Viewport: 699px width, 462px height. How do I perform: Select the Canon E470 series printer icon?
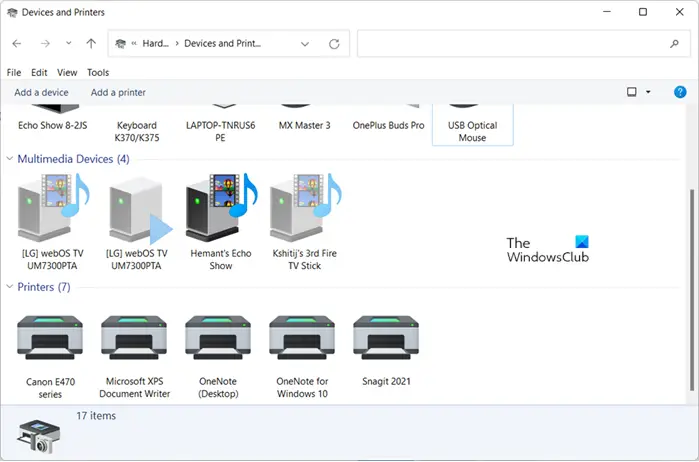50,338
